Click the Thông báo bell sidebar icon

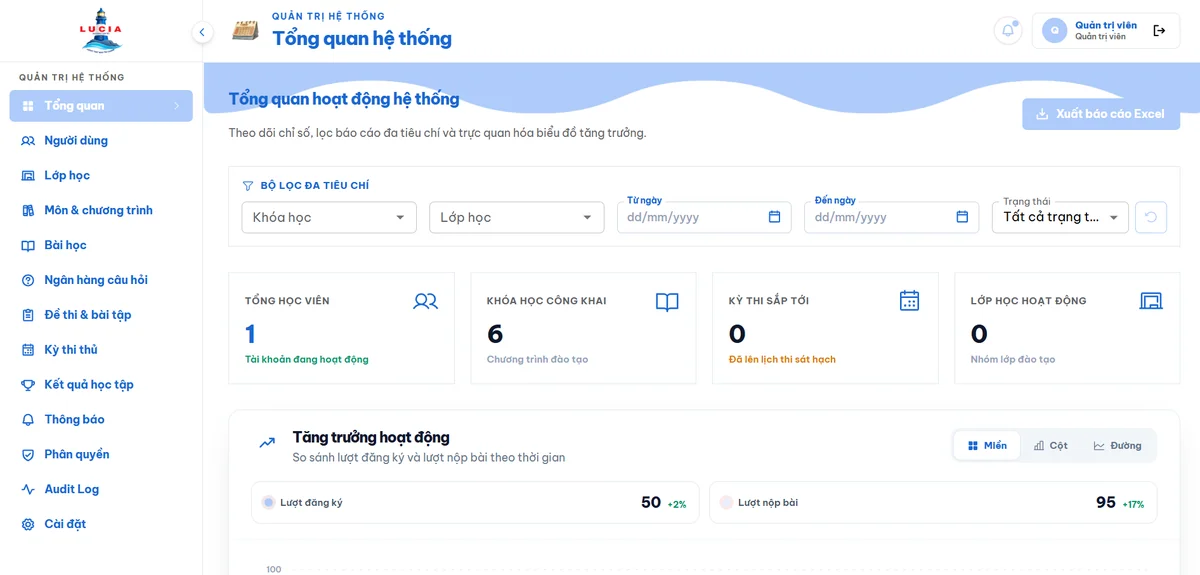coord(28,420)
